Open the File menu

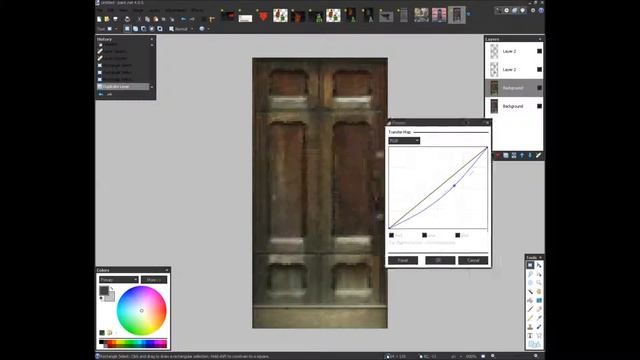click(100, 10)
